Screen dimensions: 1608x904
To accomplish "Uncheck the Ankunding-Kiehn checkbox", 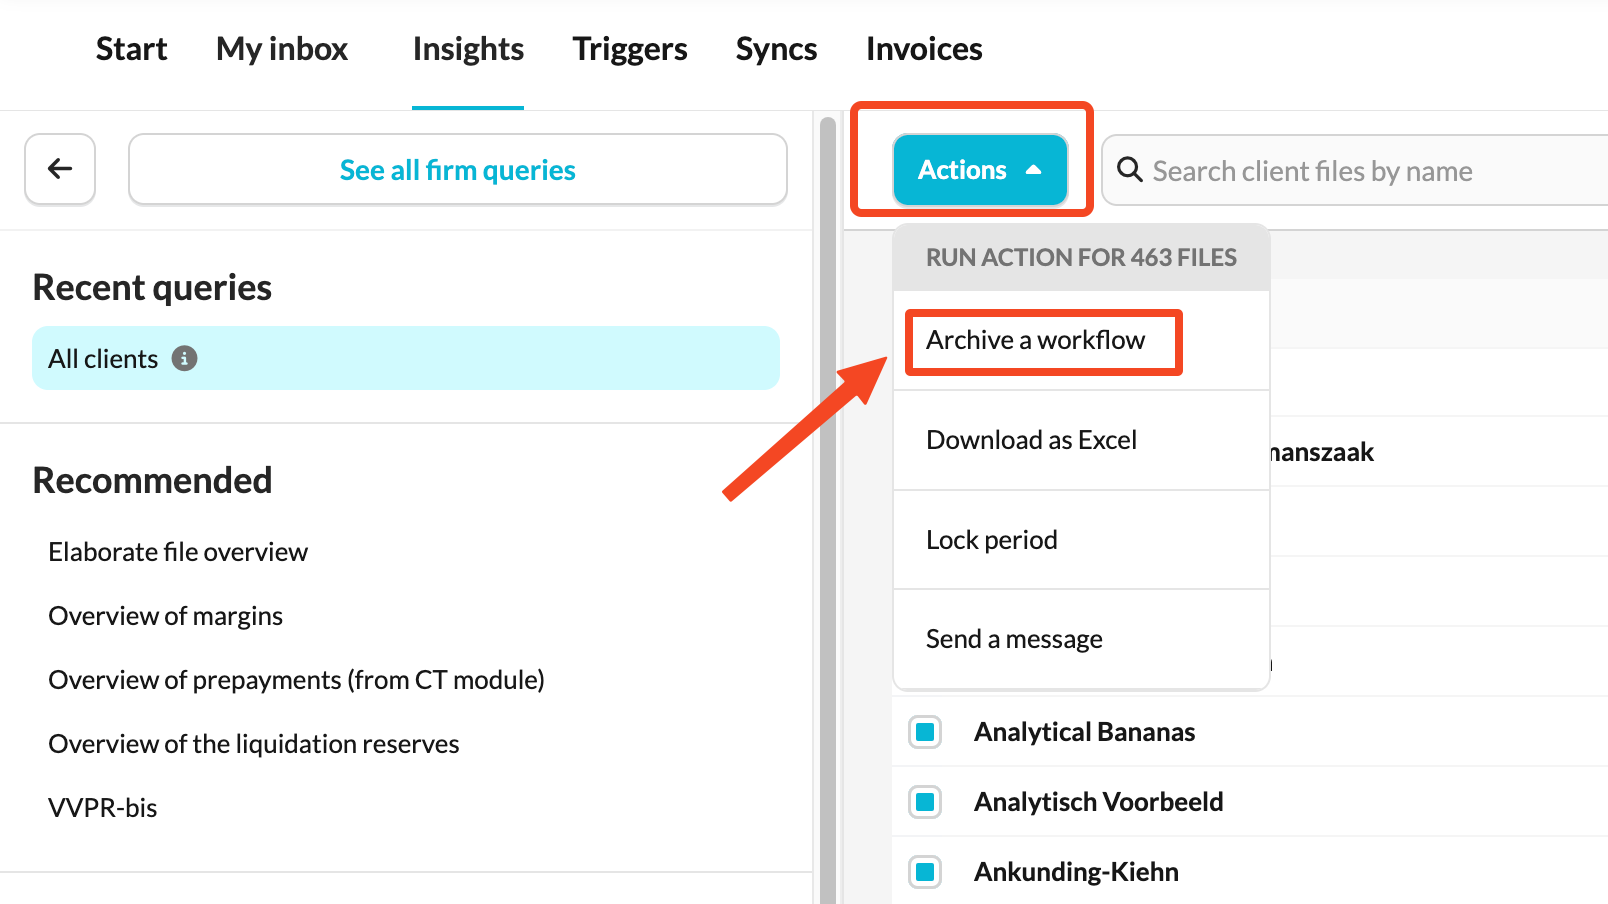I will (x=925, y=872).
